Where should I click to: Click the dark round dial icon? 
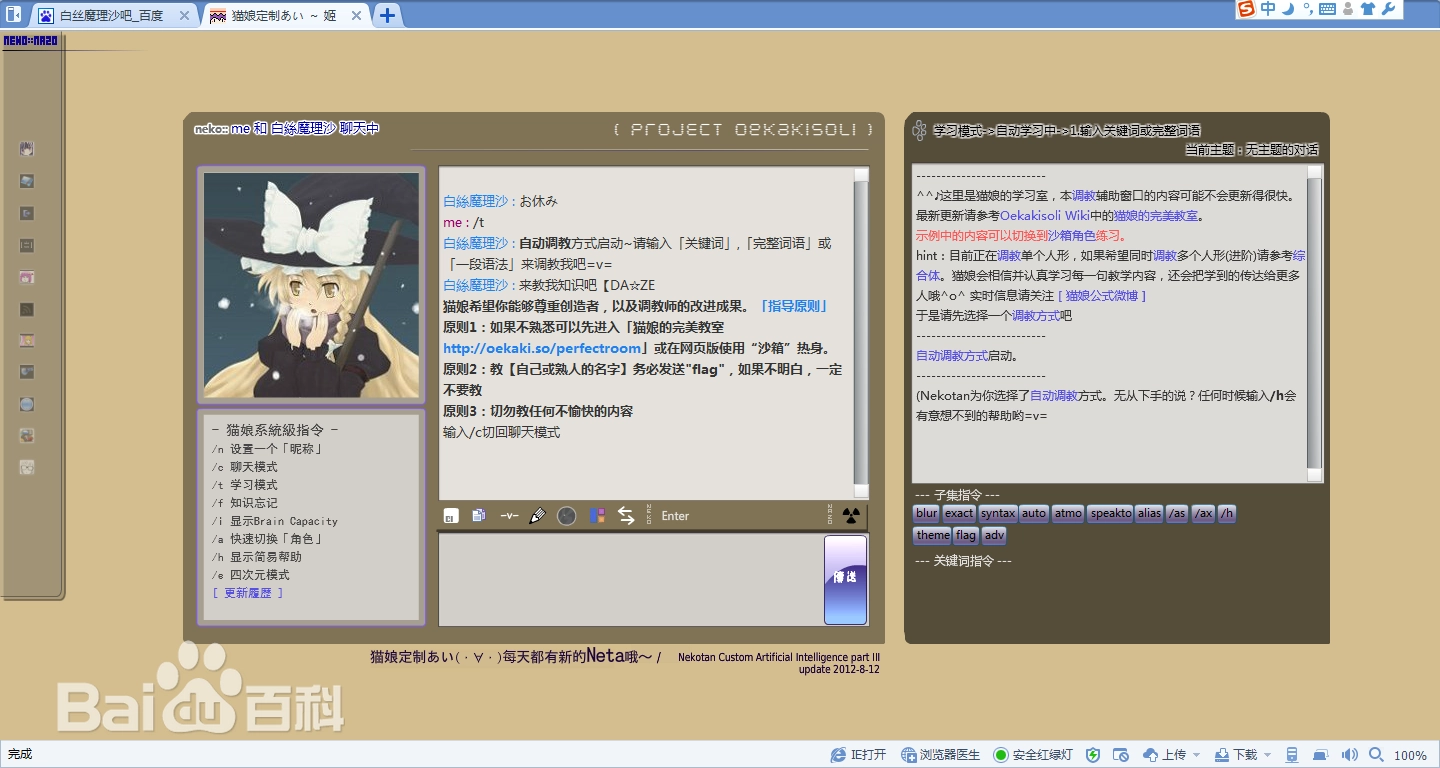point(567,516)
